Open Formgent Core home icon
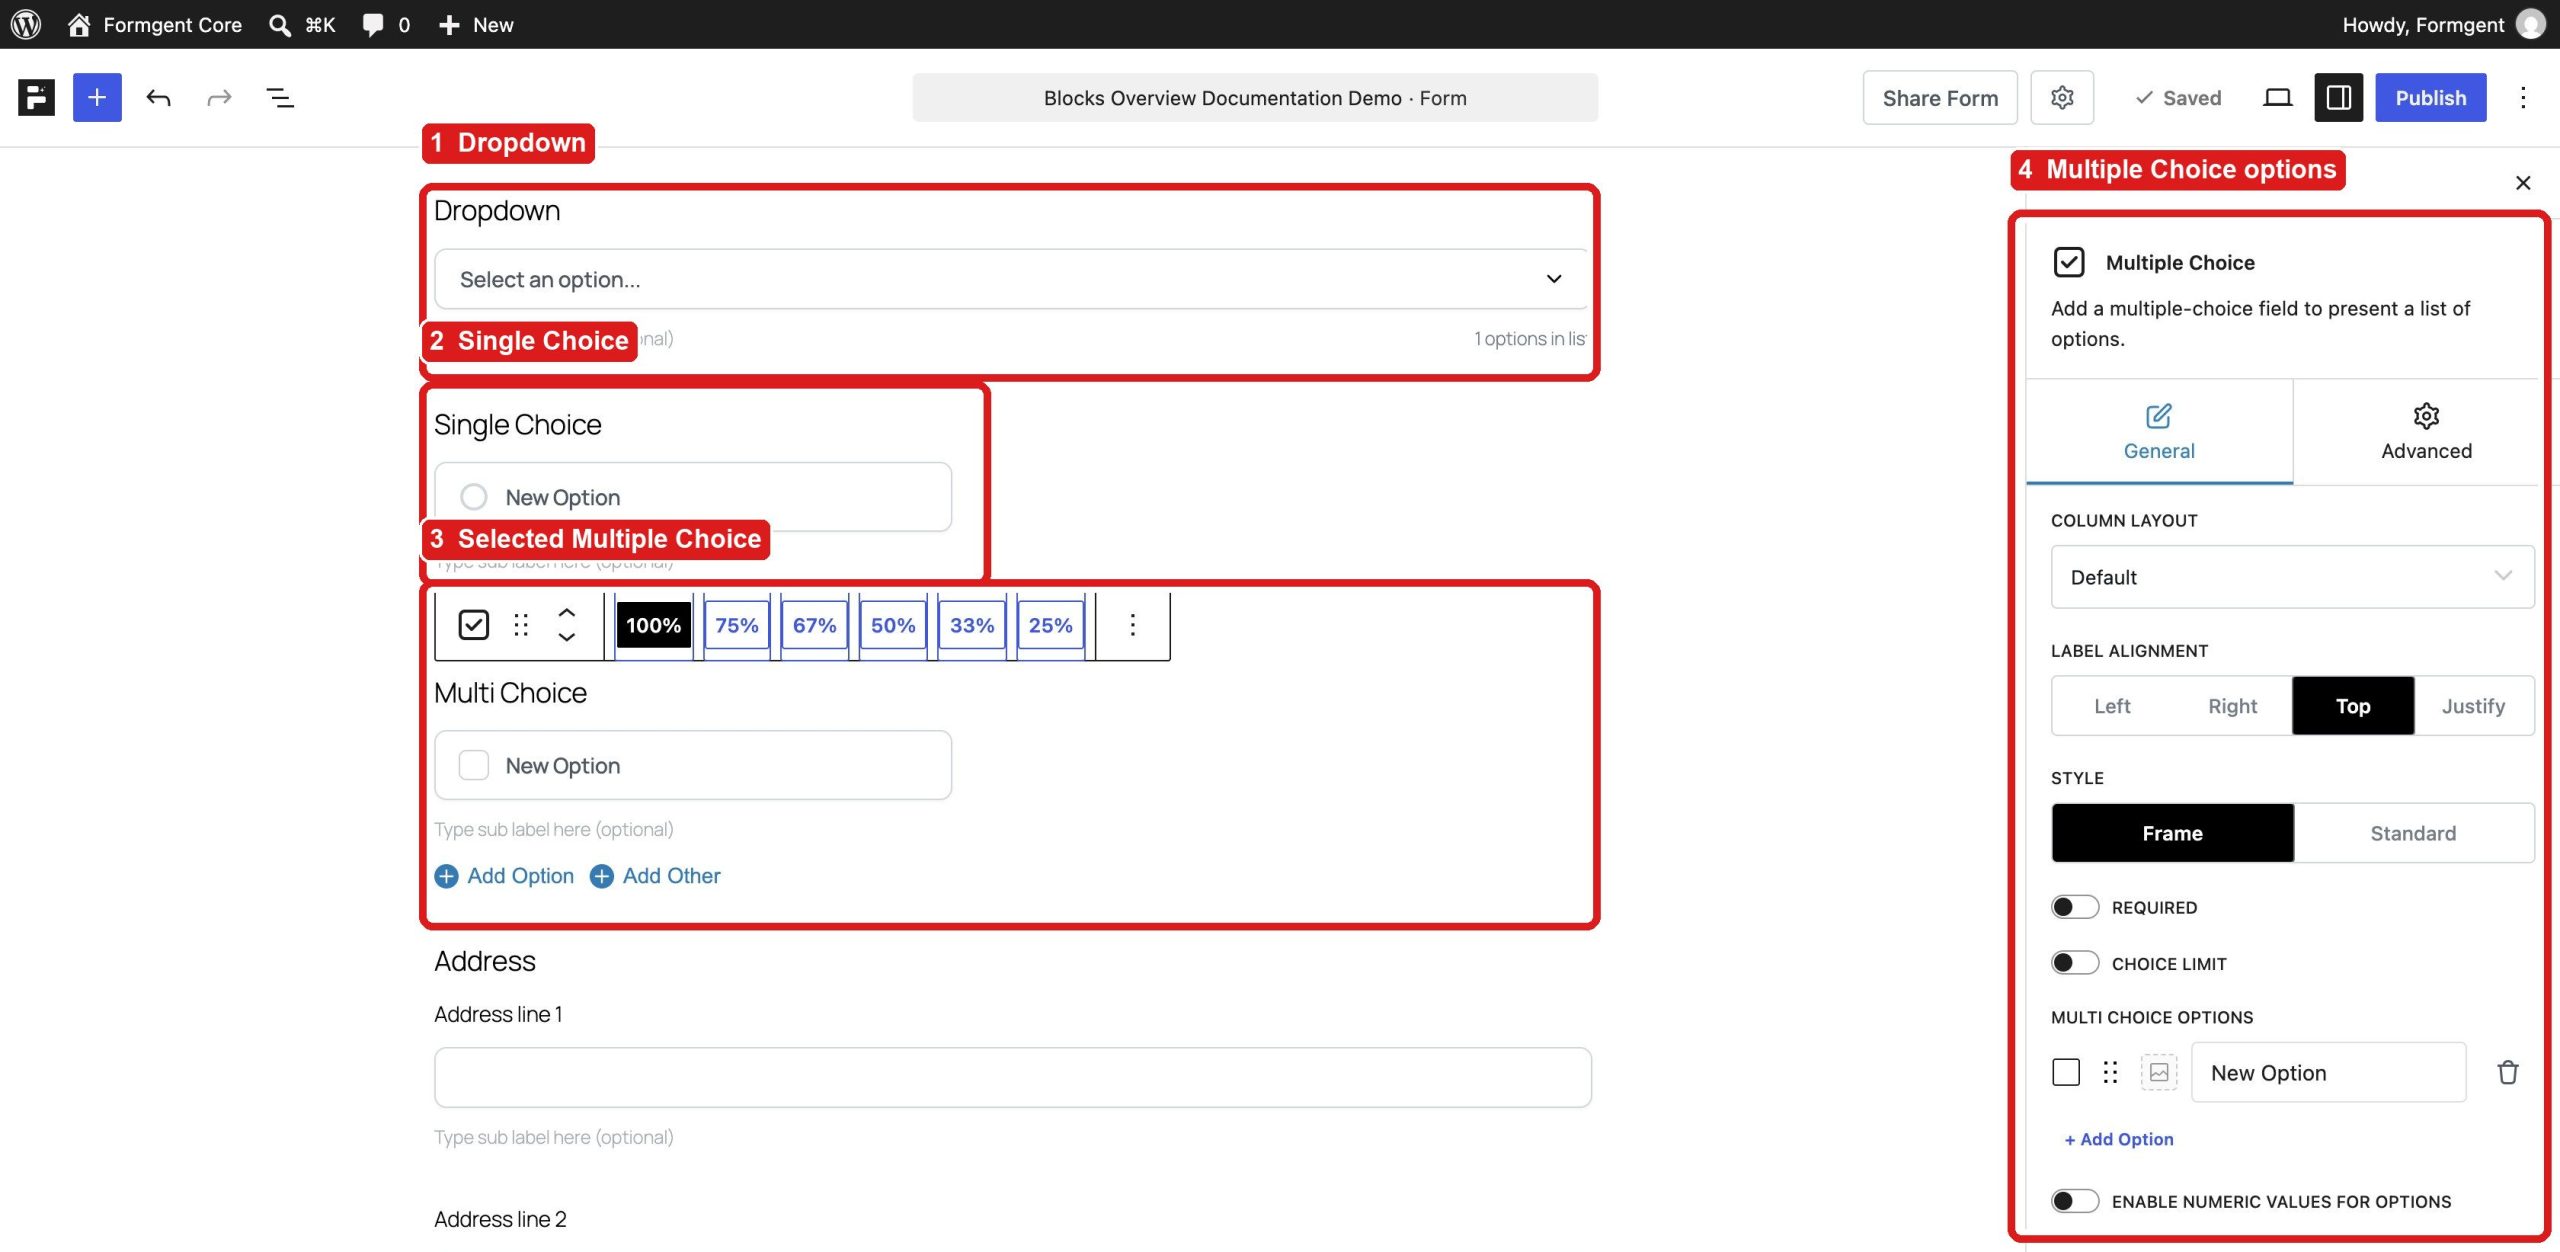 tap(79, 24)
